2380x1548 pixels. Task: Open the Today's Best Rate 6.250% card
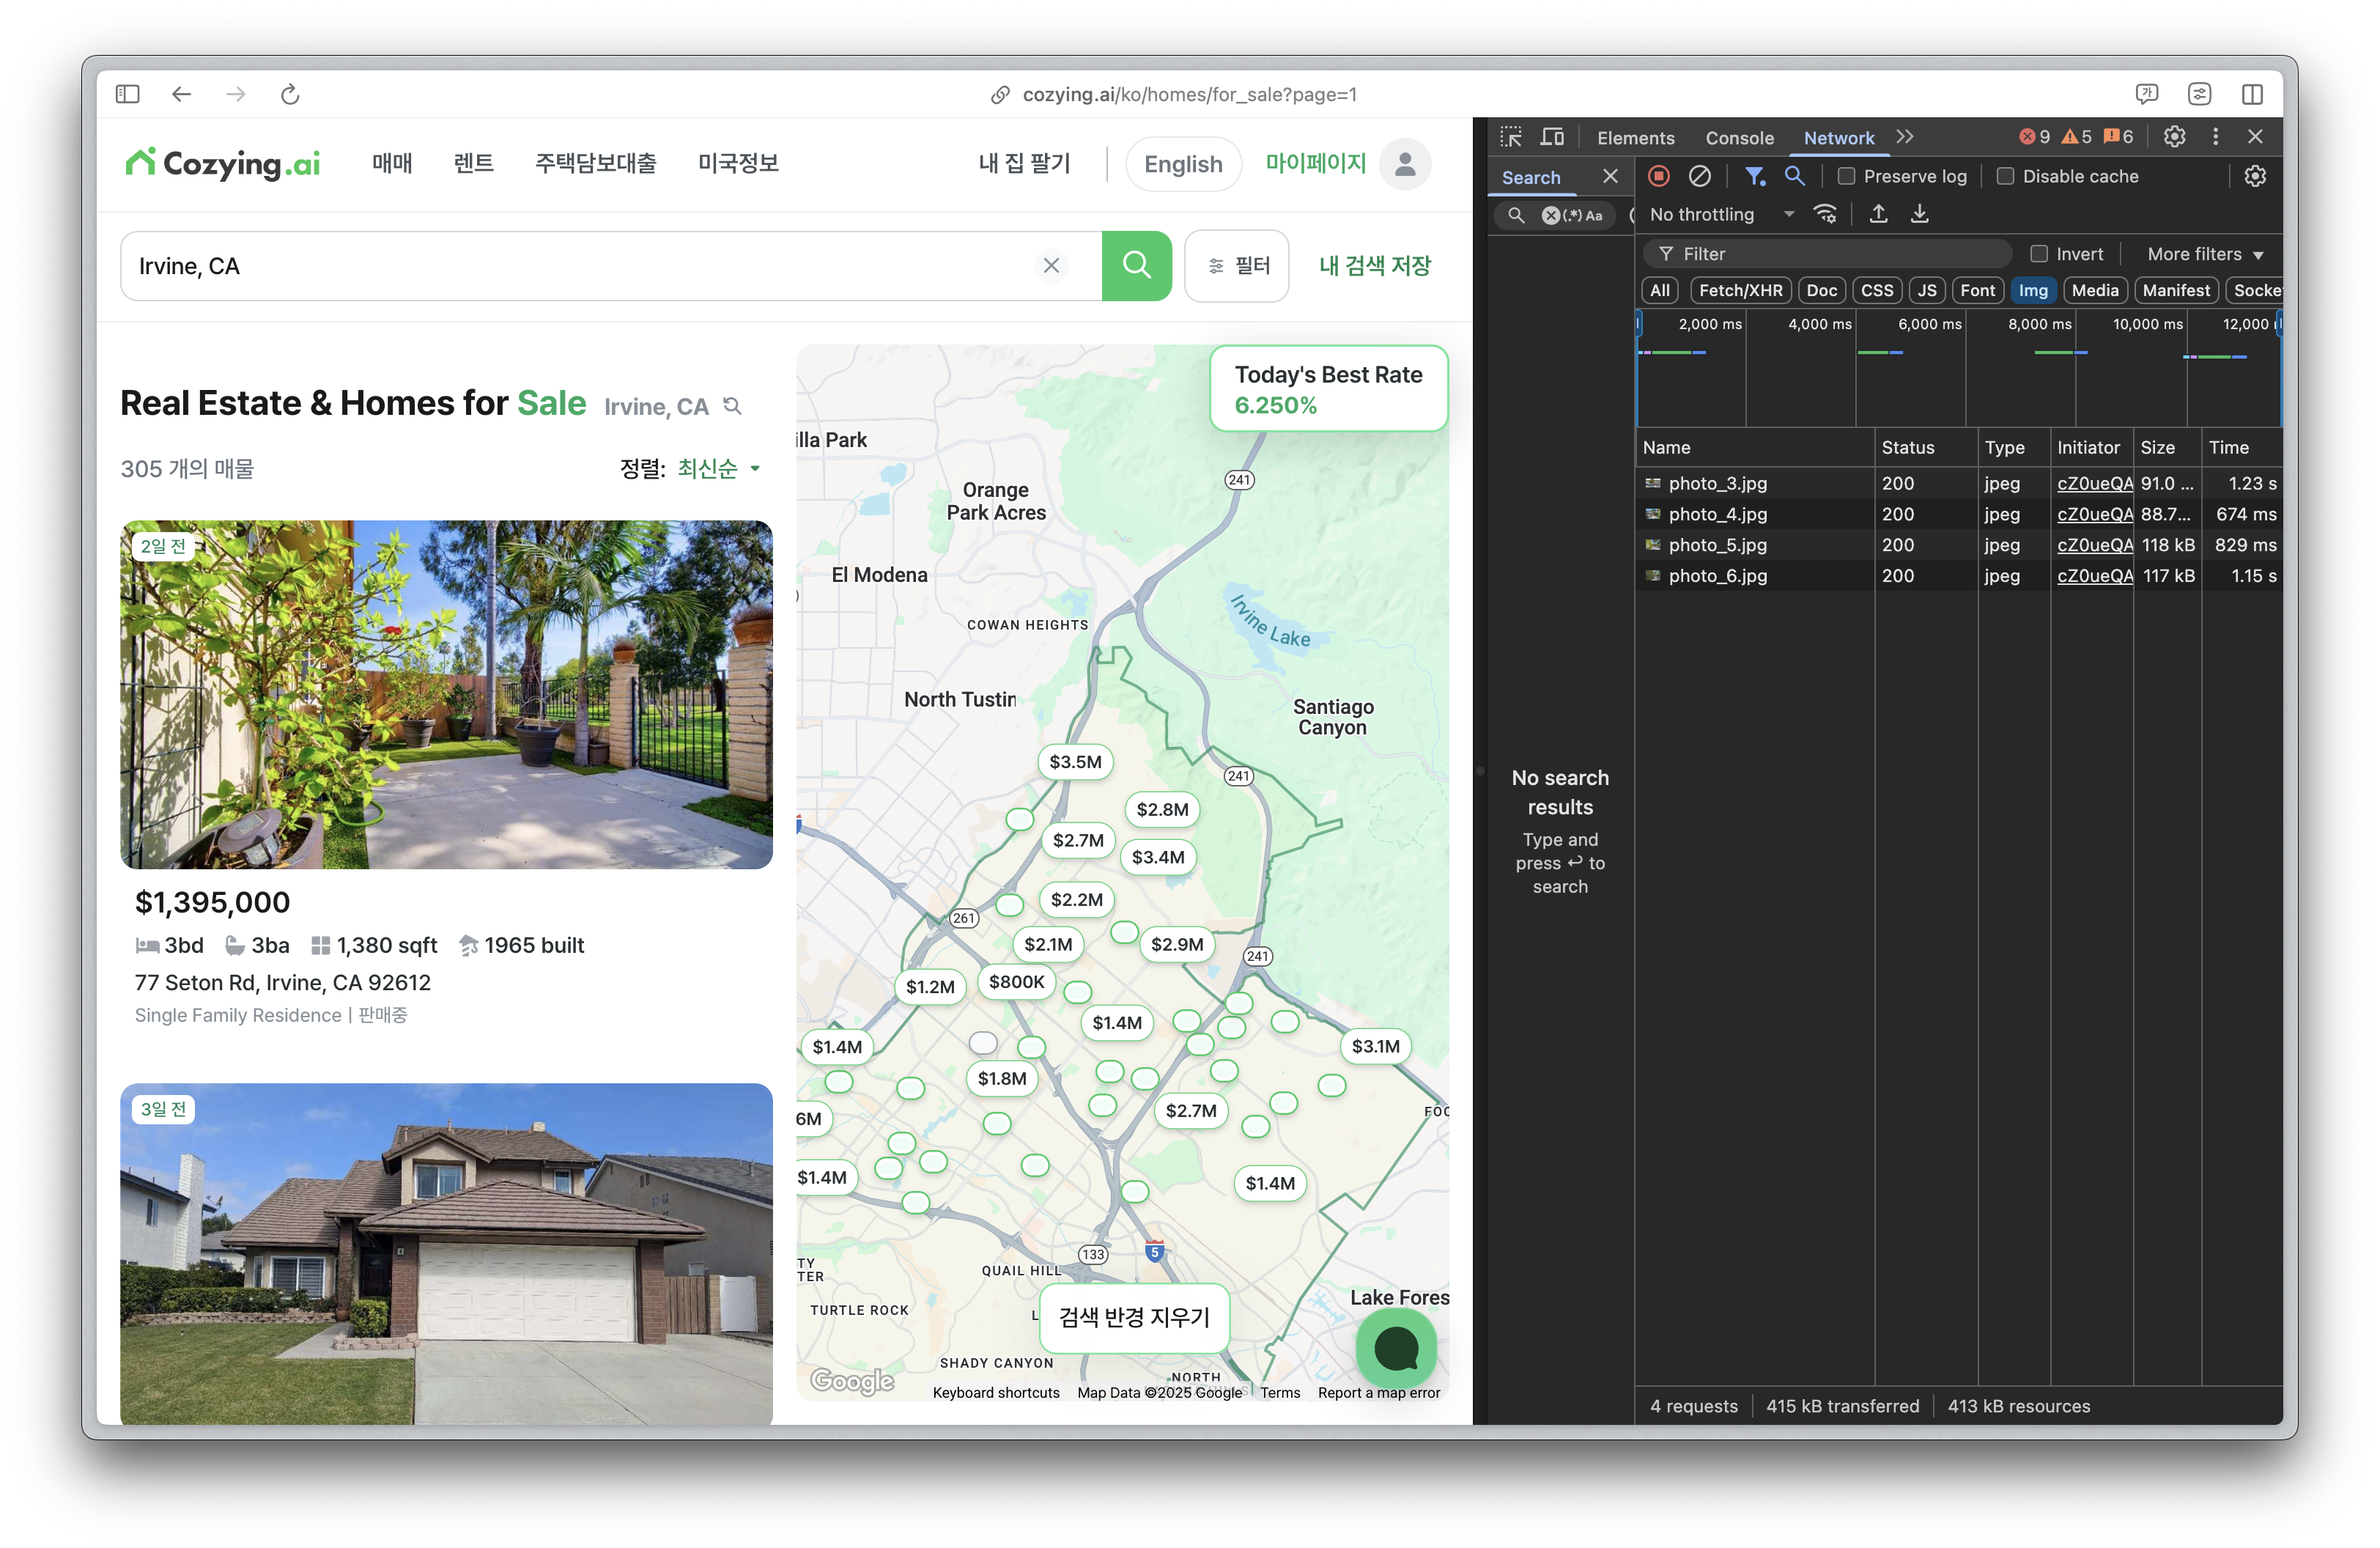1328,389
